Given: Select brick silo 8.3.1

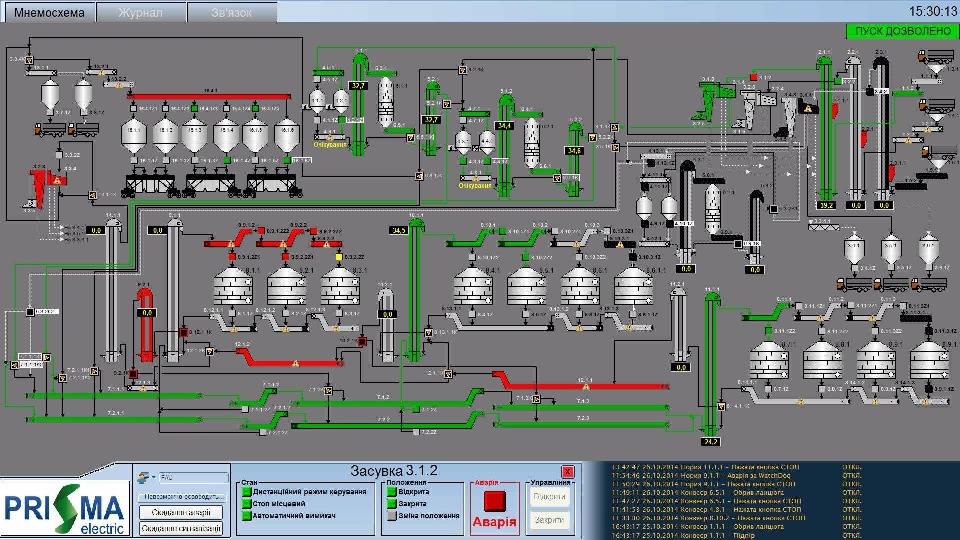Looking at the screenshot, I should pos(340,286).
